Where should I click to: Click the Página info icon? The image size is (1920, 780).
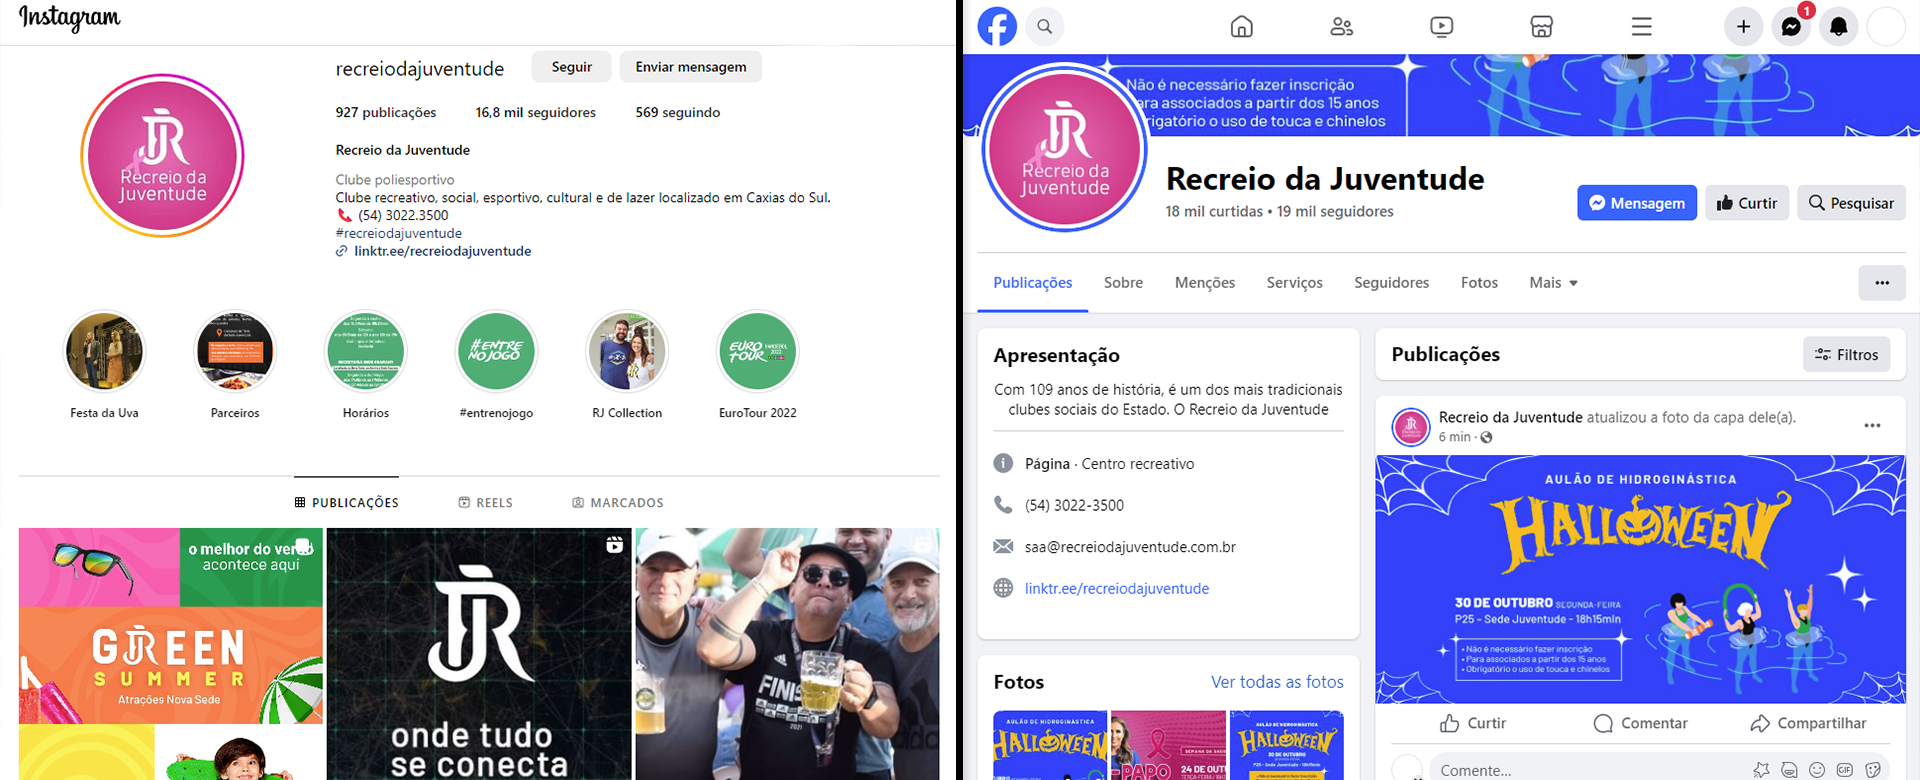(1003, 463)
